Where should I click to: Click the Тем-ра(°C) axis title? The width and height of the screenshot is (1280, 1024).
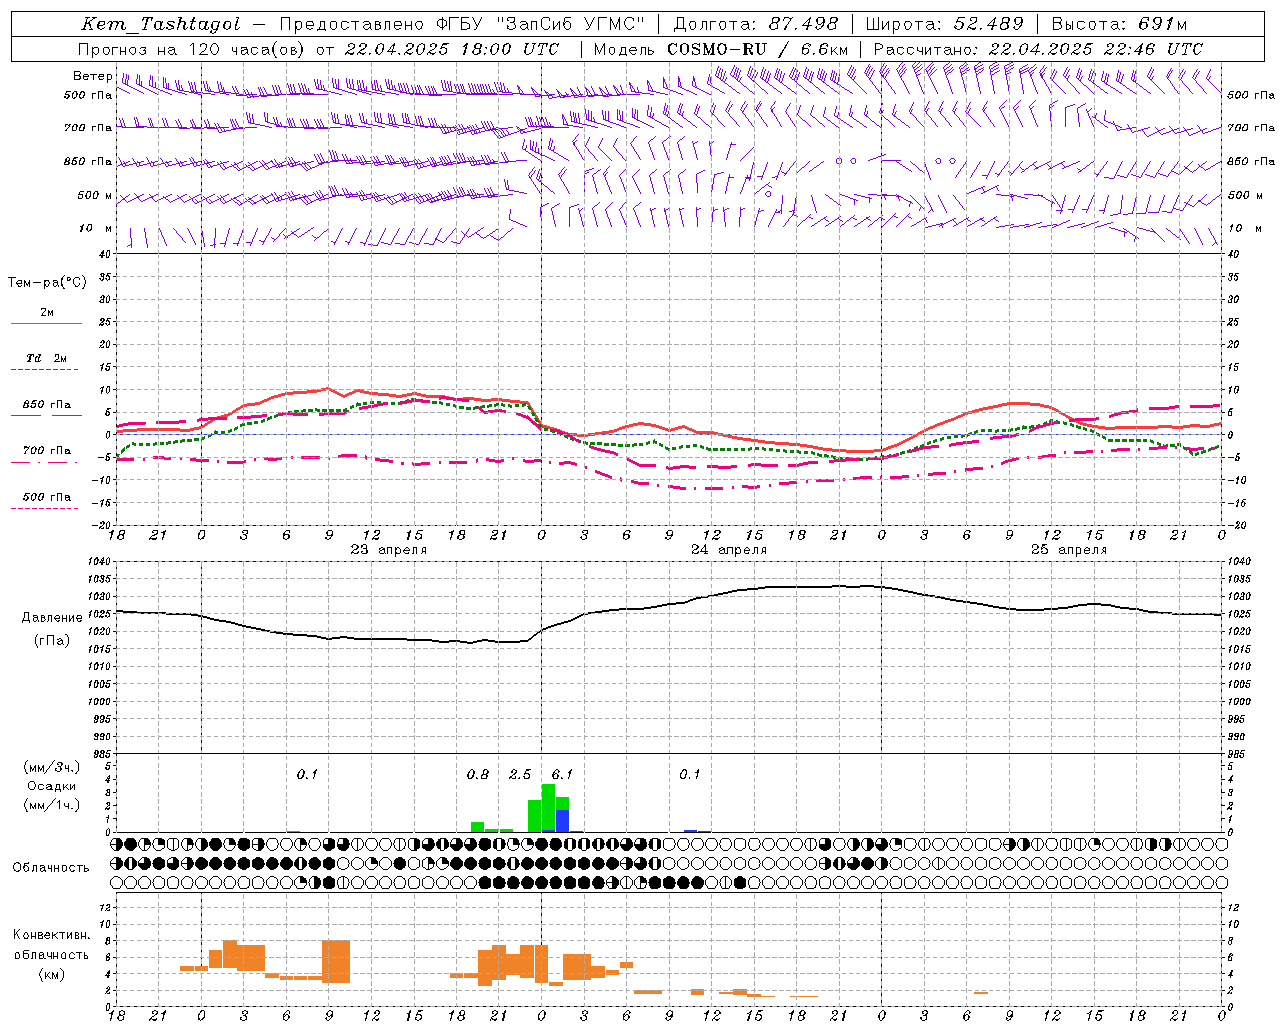pyautogui.click(x=47, y=283)
